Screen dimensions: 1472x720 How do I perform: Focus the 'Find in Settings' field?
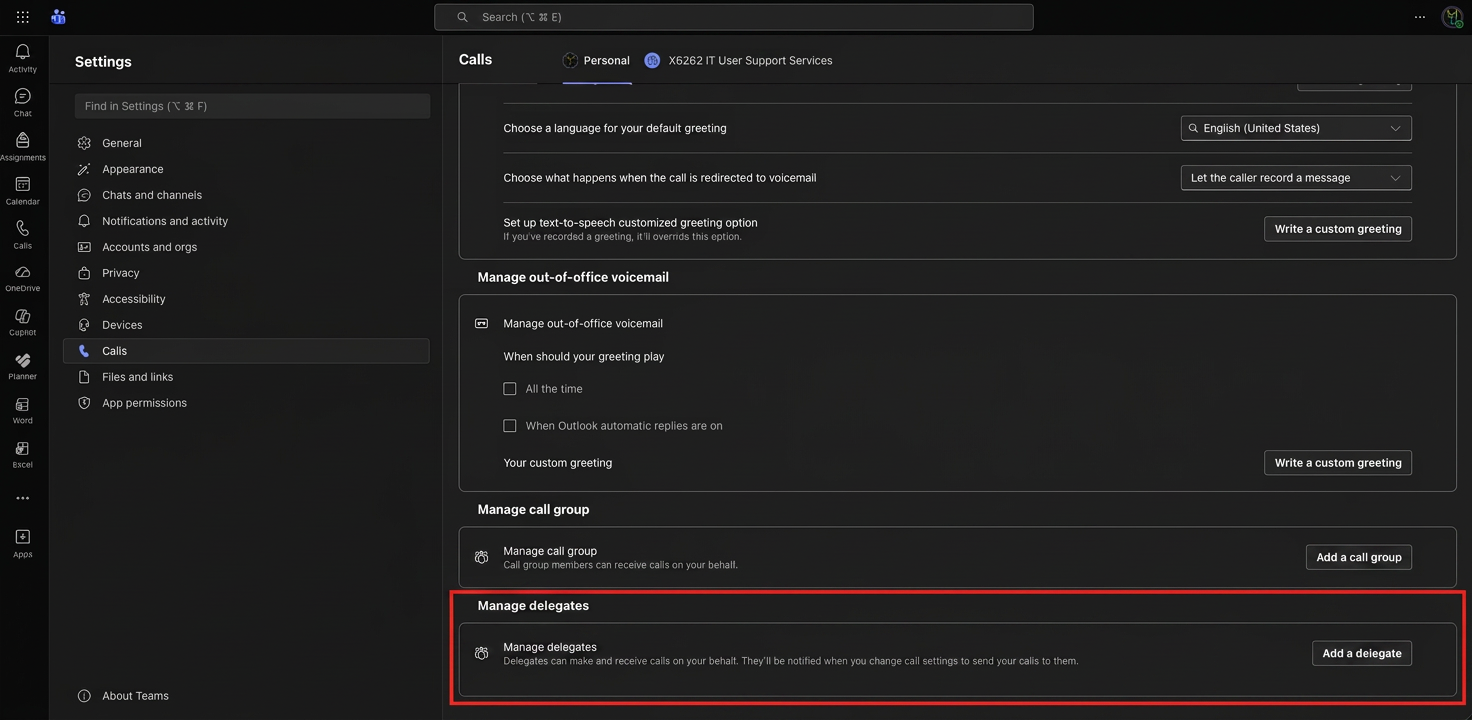tap(252, 106)
